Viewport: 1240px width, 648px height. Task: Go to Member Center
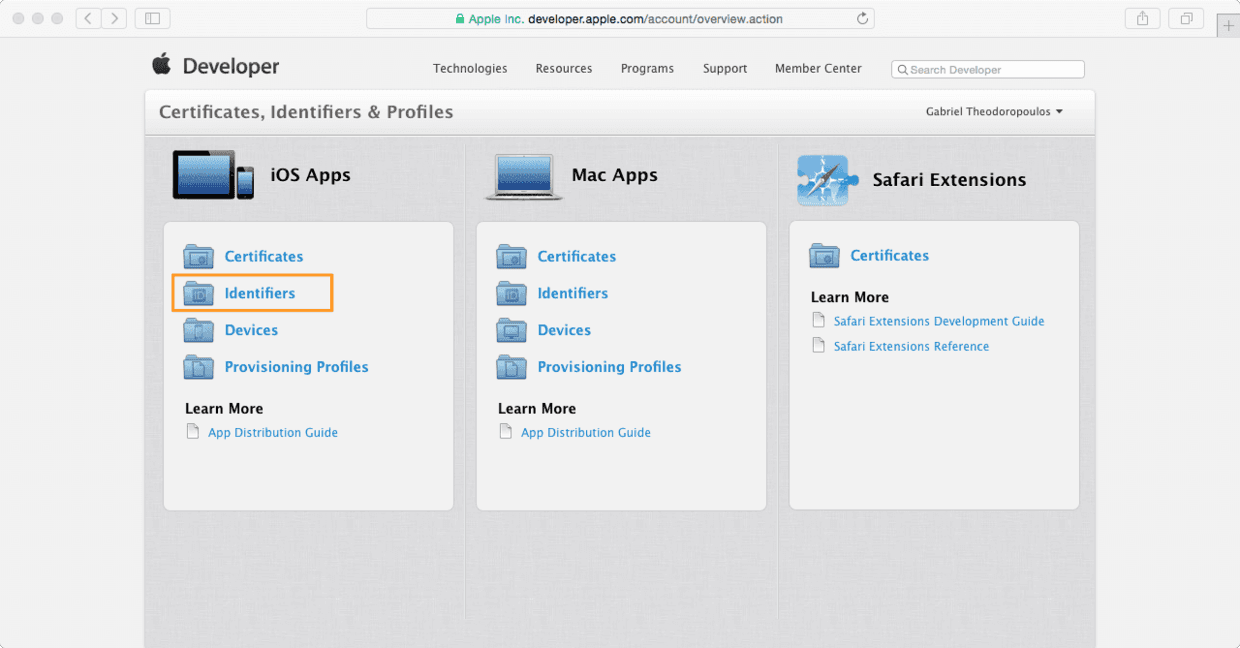818,68
